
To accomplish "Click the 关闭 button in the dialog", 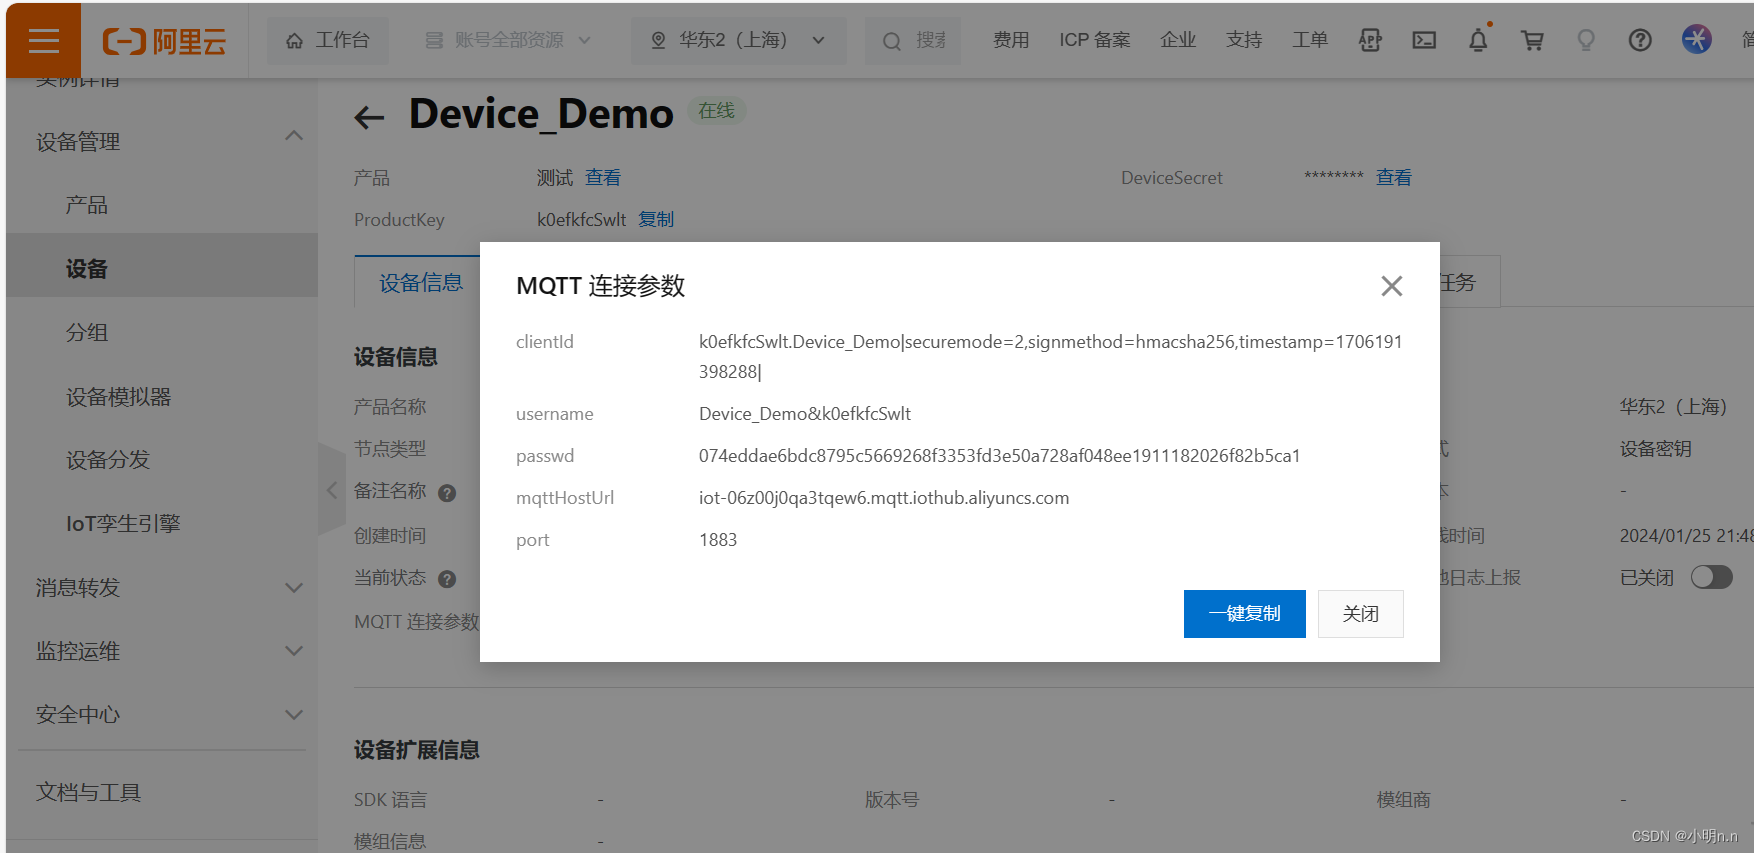I will coord(1360,613).
